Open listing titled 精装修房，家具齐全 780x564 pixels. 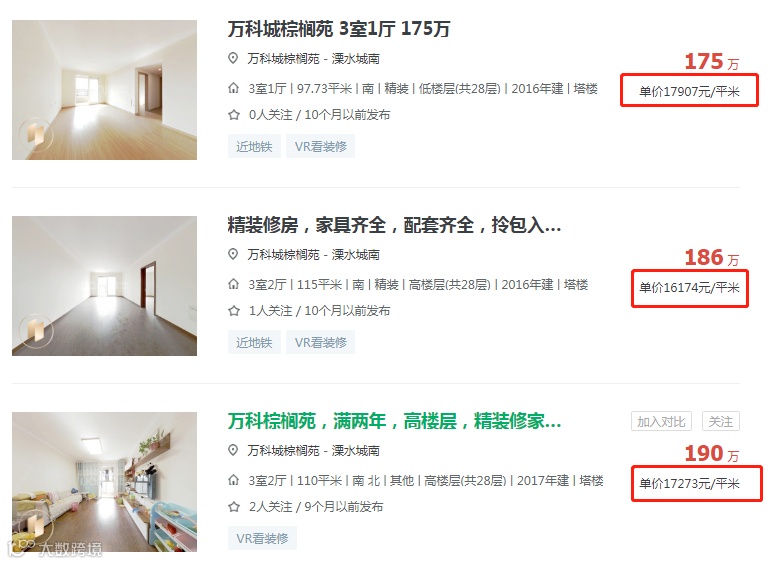394,225
